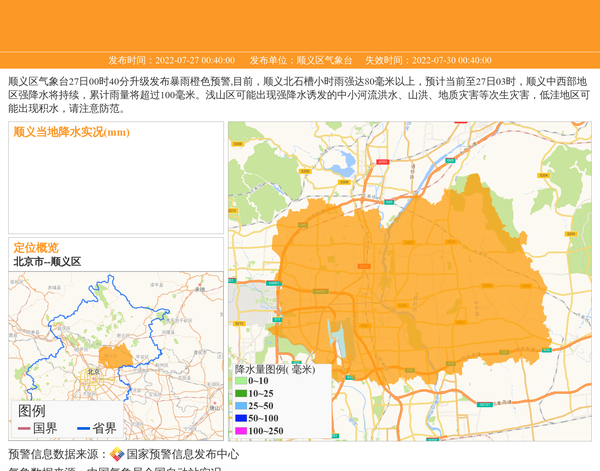600x471 pixels.
Task: Click the blue 省界 line symbol in legend
Action: point(83,429)
